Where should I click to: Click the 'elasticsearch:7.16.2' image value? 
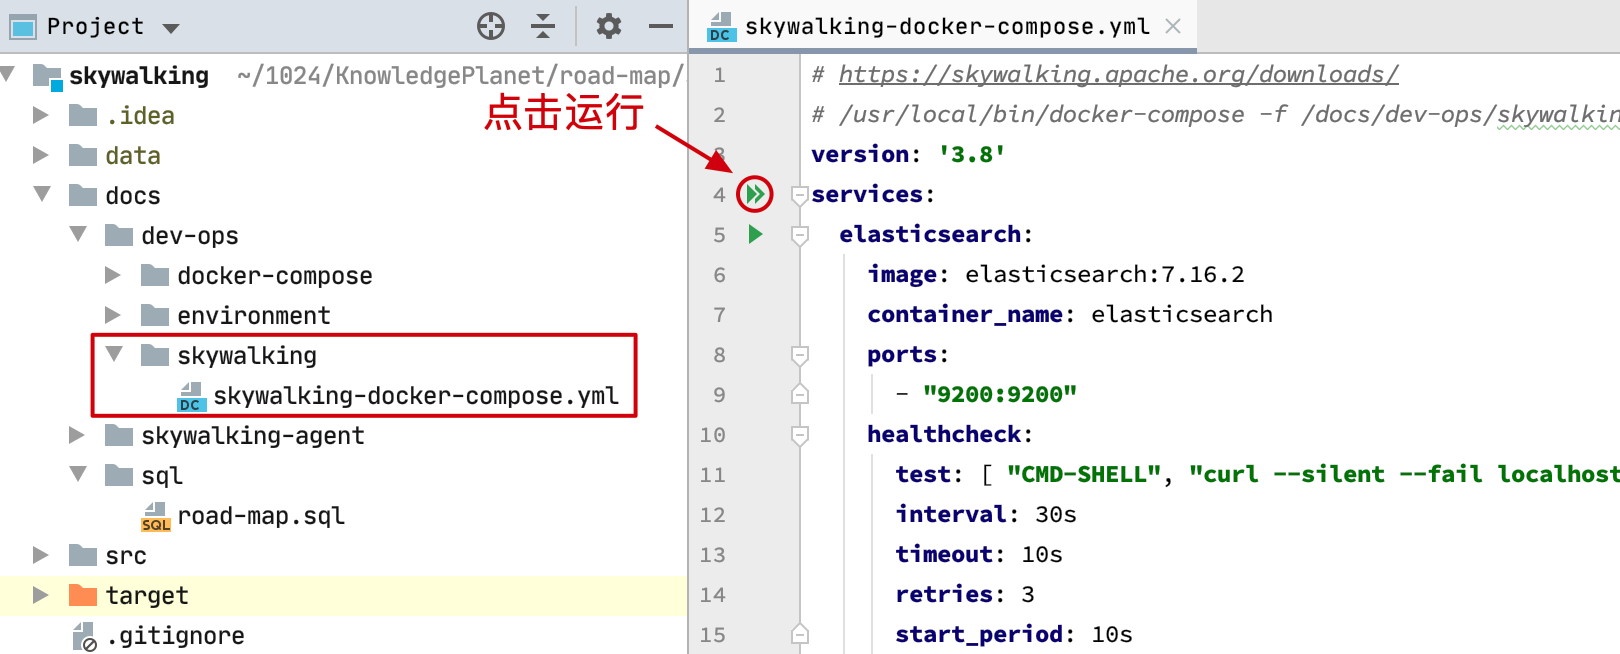(1105, 275)
